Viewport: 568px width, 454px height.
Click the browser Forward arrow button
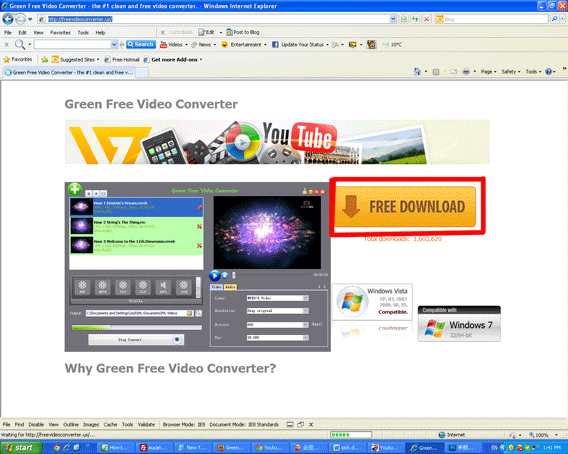[20, 19]
